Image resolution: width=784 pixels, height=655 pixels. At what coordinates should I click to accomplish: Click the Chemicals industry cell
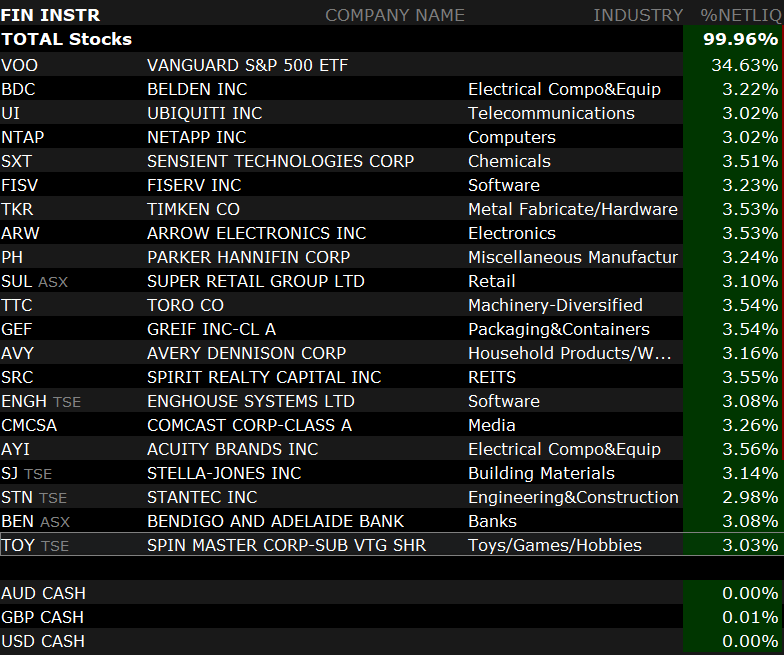[510, 161]
